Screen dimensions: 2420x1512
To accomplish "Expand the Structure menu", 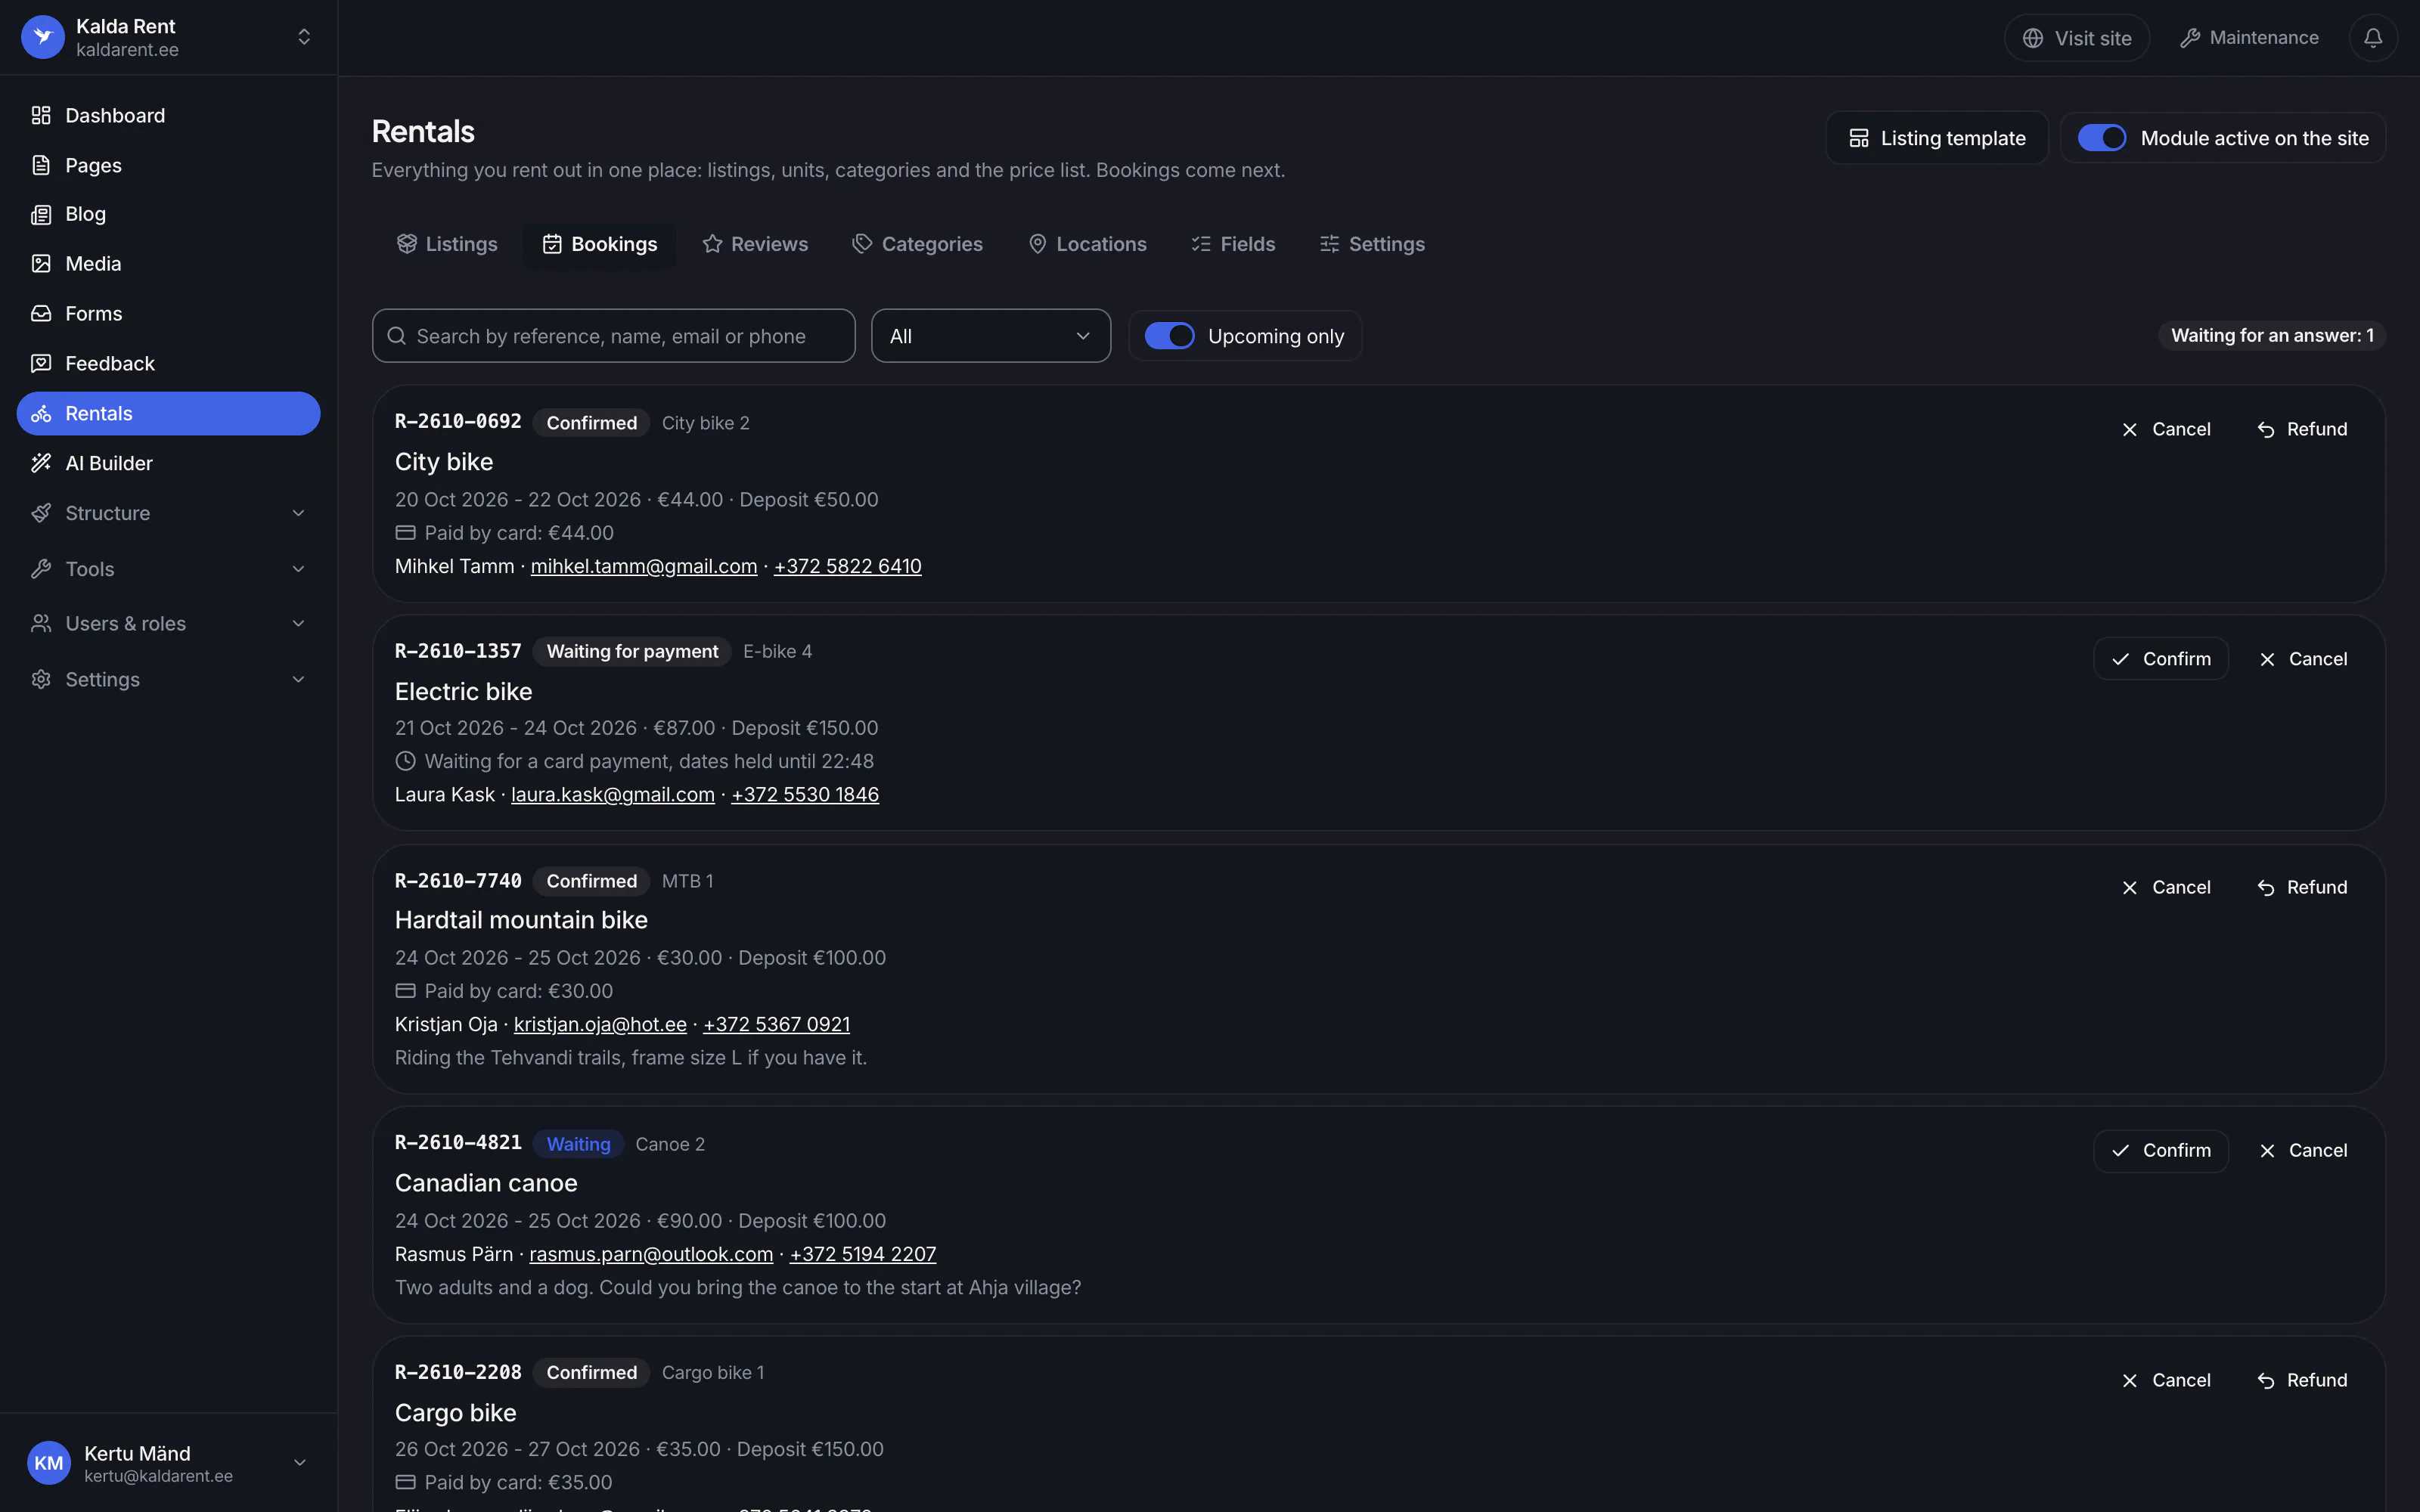I will click(168, 513).
